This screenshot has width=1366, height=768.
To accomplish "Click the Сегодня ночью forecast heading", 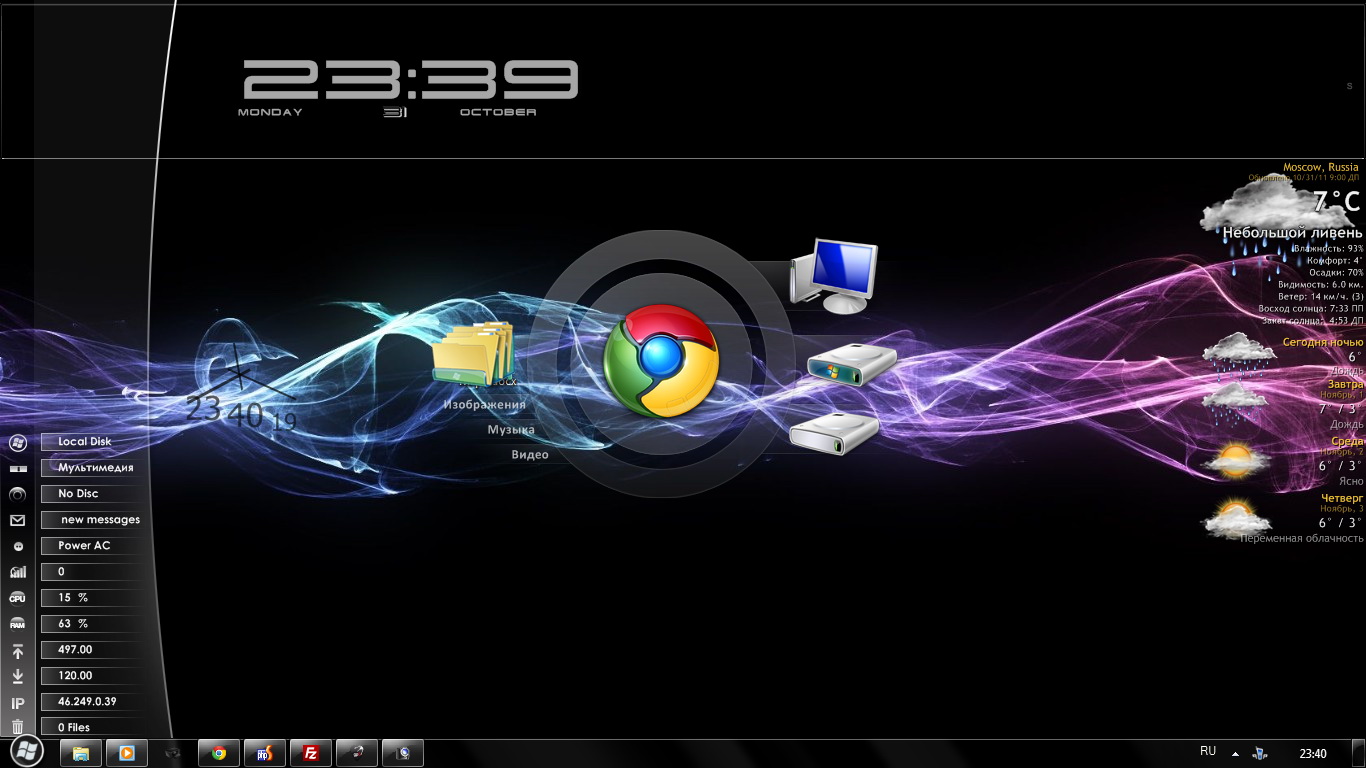I will (x=1323, y=342).
